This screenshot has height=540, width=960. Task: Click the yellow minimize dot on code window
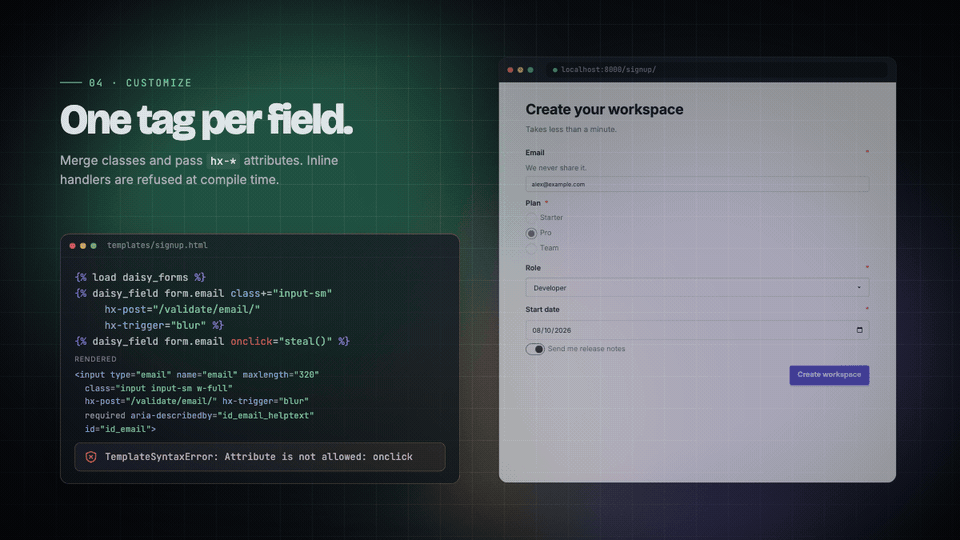(x=83, y=246)
